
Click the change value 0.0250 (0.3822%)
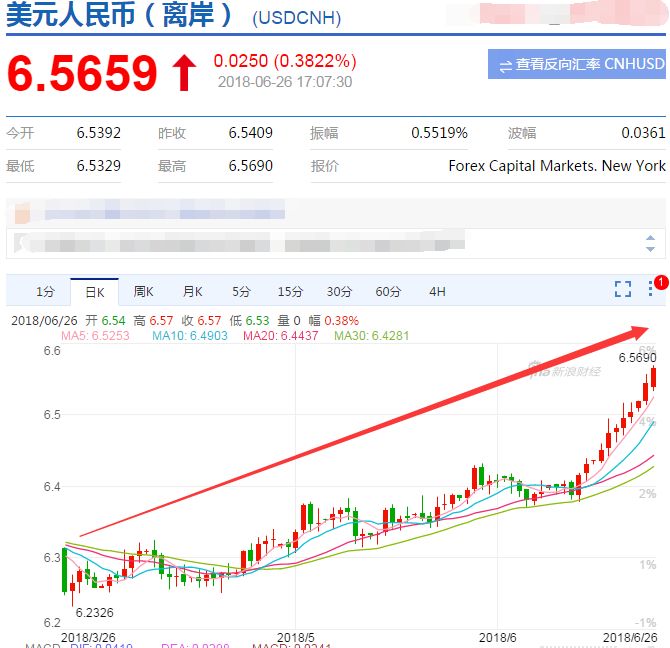[x=285, y=61]
